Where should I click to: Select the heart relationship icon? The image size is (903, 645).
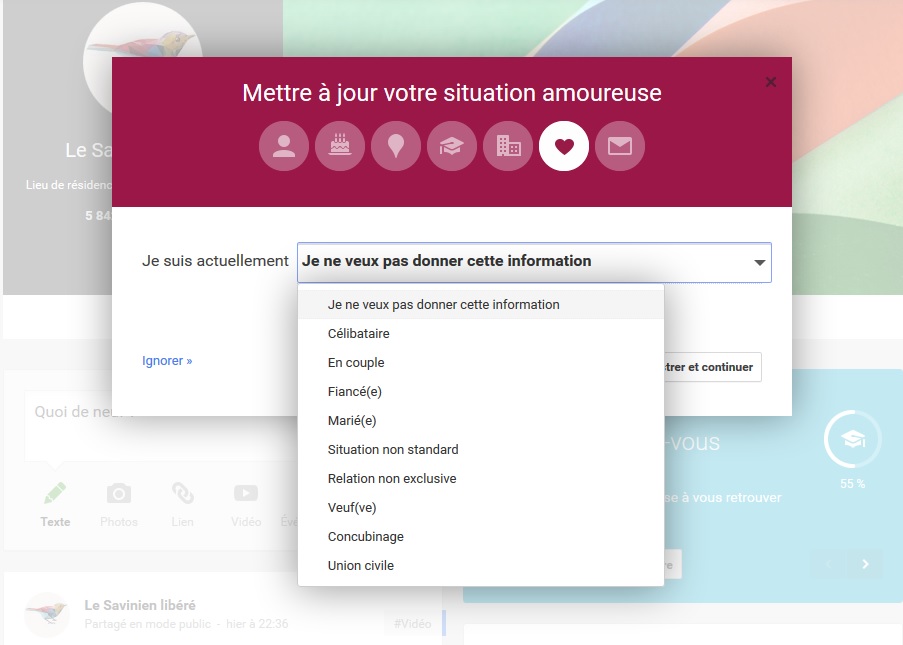point(564,146)
